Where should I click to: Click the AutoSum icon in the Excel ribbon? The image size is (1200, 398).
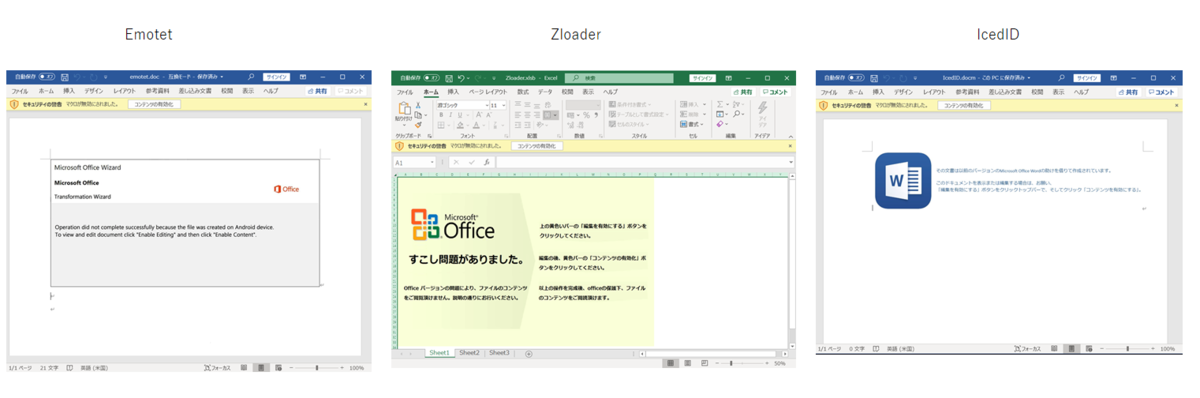click(720, 104)
